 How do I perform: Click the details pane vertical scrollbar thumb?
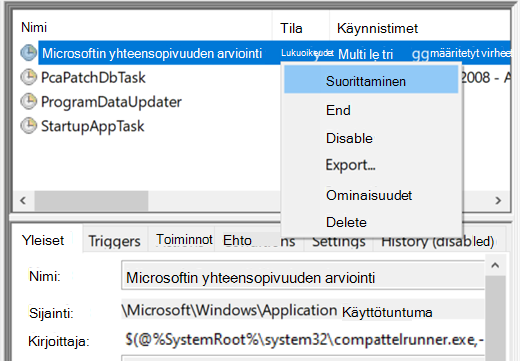[x=495, y=318]
